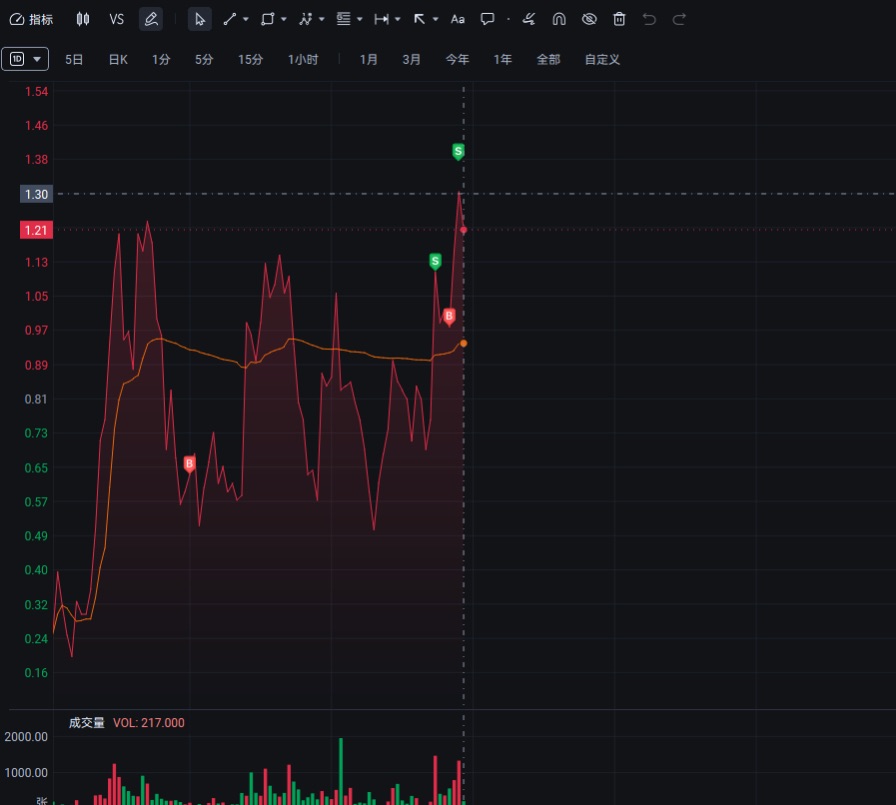Click the green S marker at peak
This screenshot has width=896, height=805.
(458, 151)
